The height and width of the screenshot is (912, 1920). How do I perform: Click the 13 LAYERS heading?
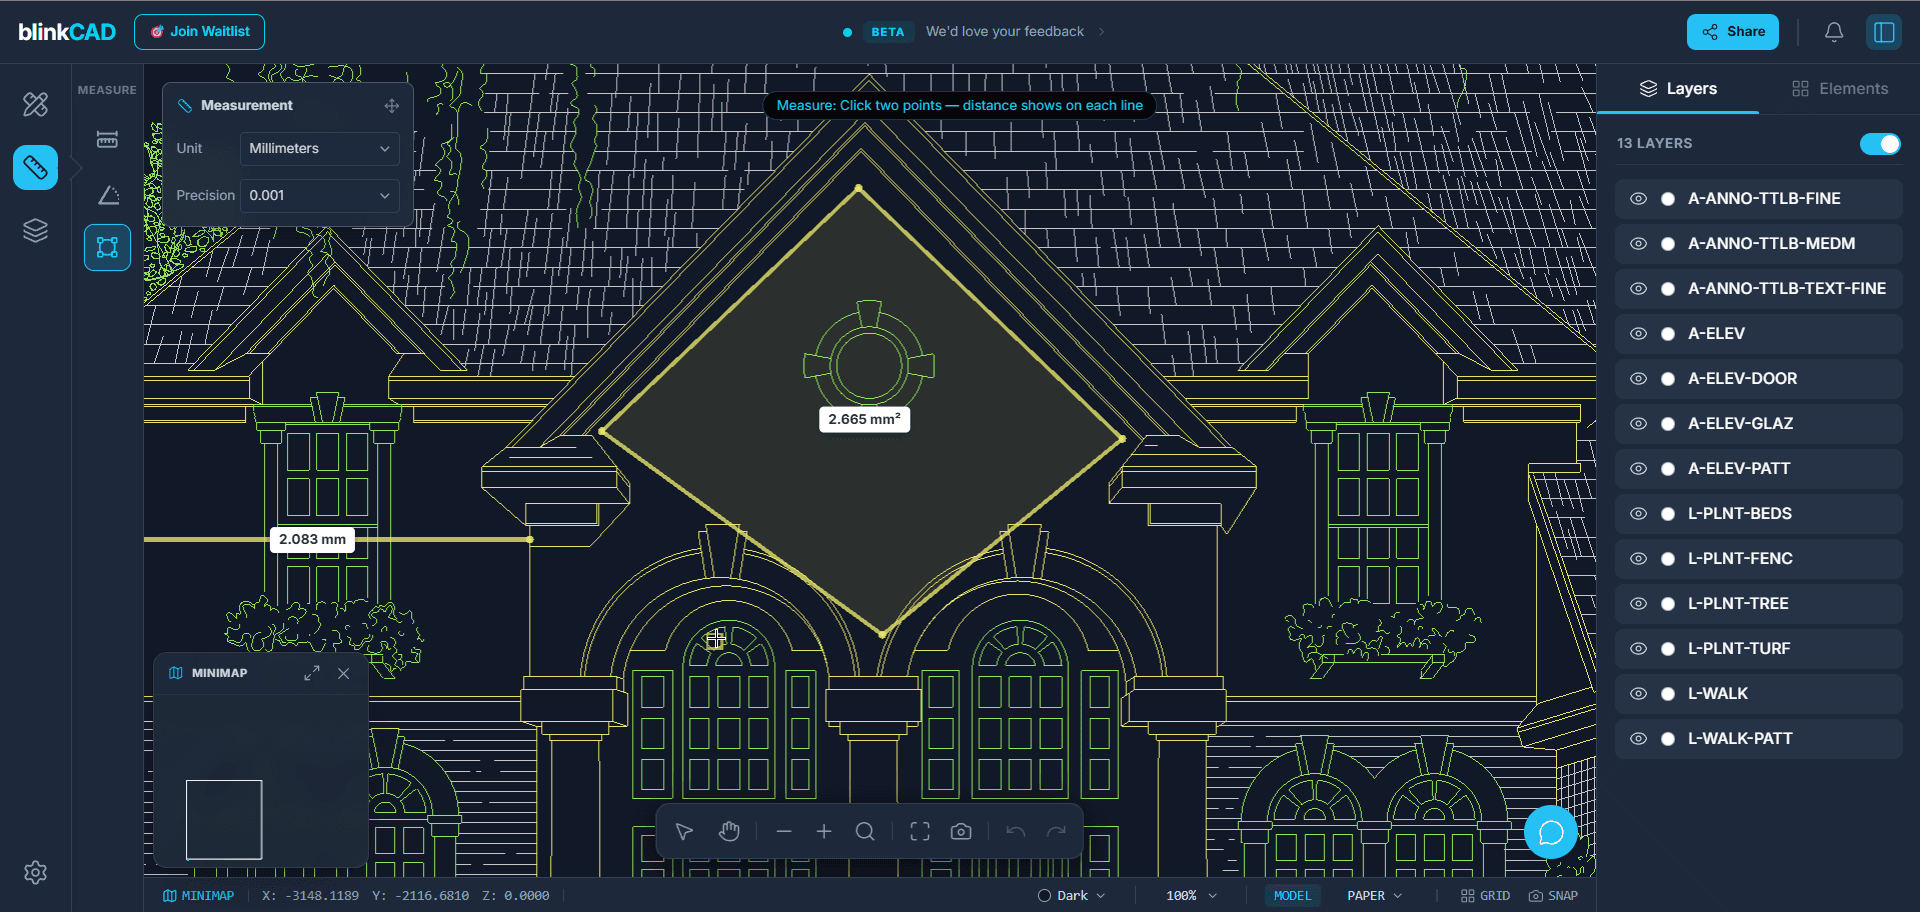pyautogui.click(x=1654, y=144)
